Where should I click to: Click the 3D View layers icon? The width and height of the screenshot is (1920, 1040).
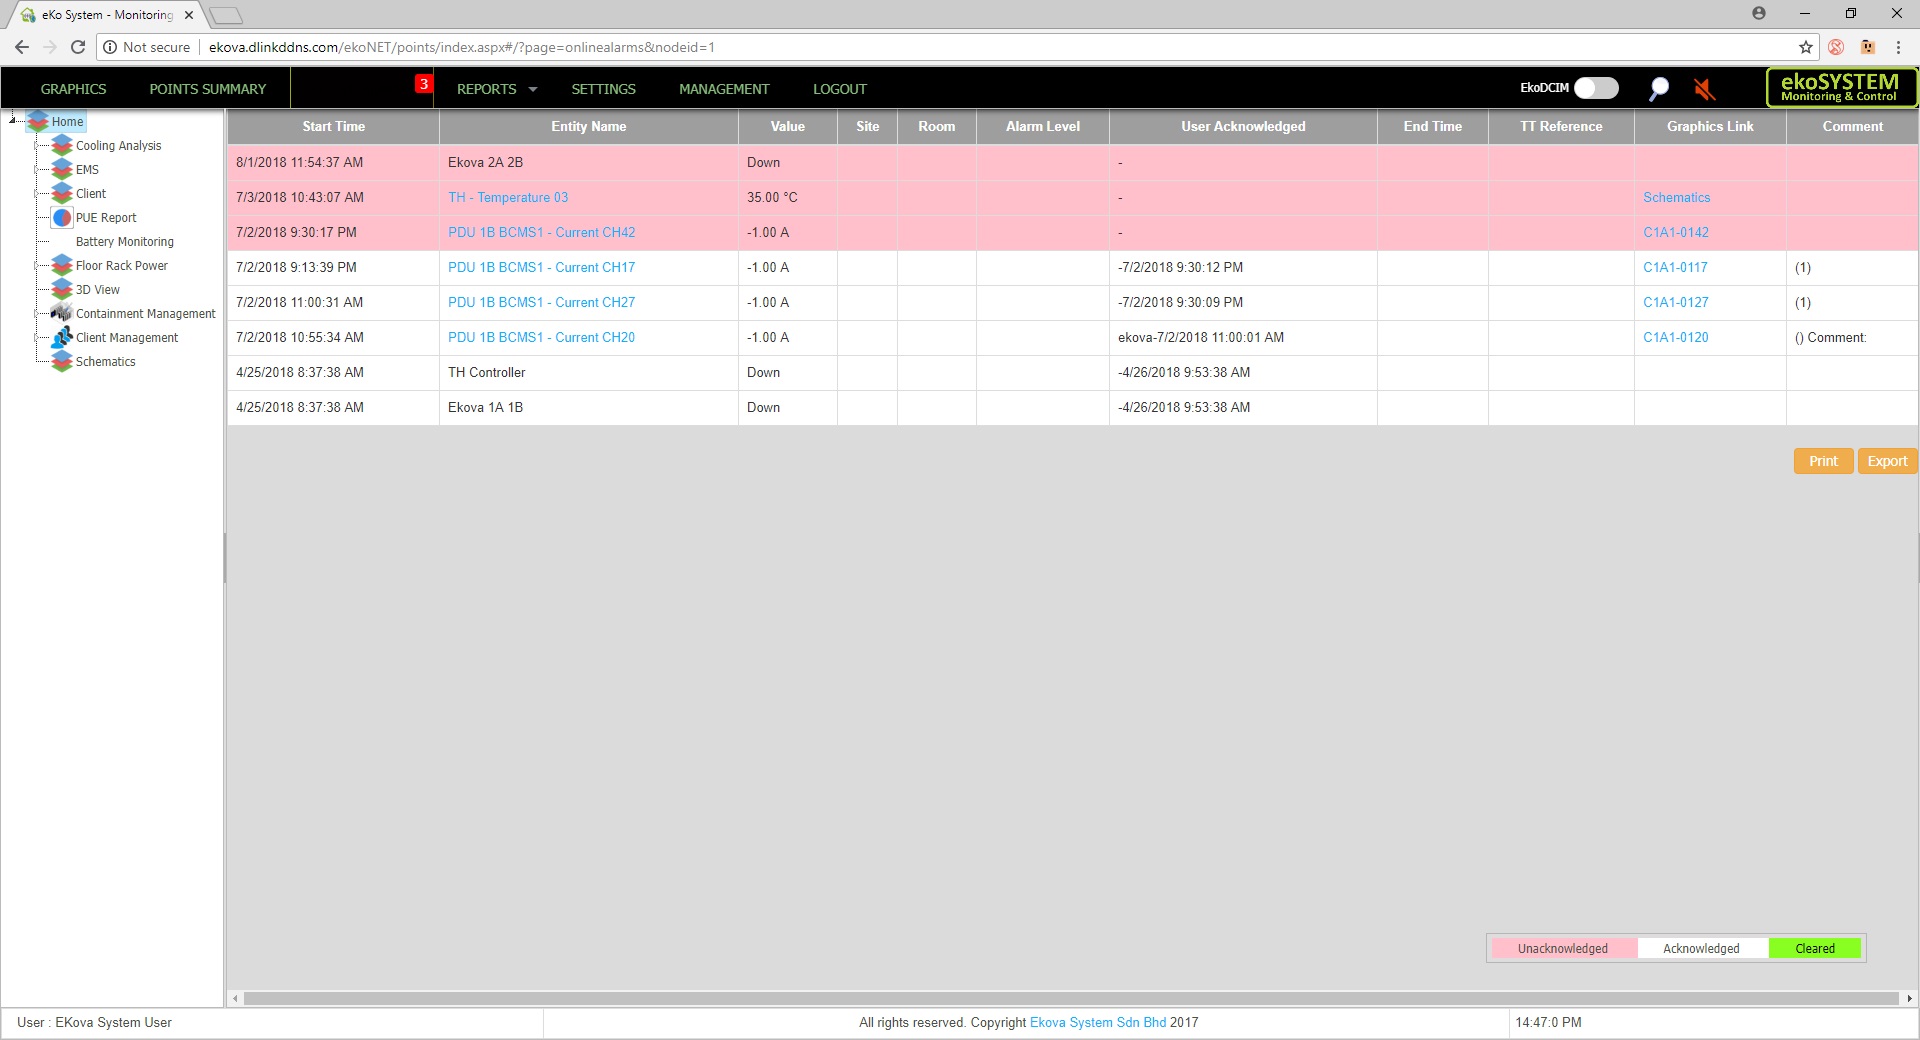point(62,289)
